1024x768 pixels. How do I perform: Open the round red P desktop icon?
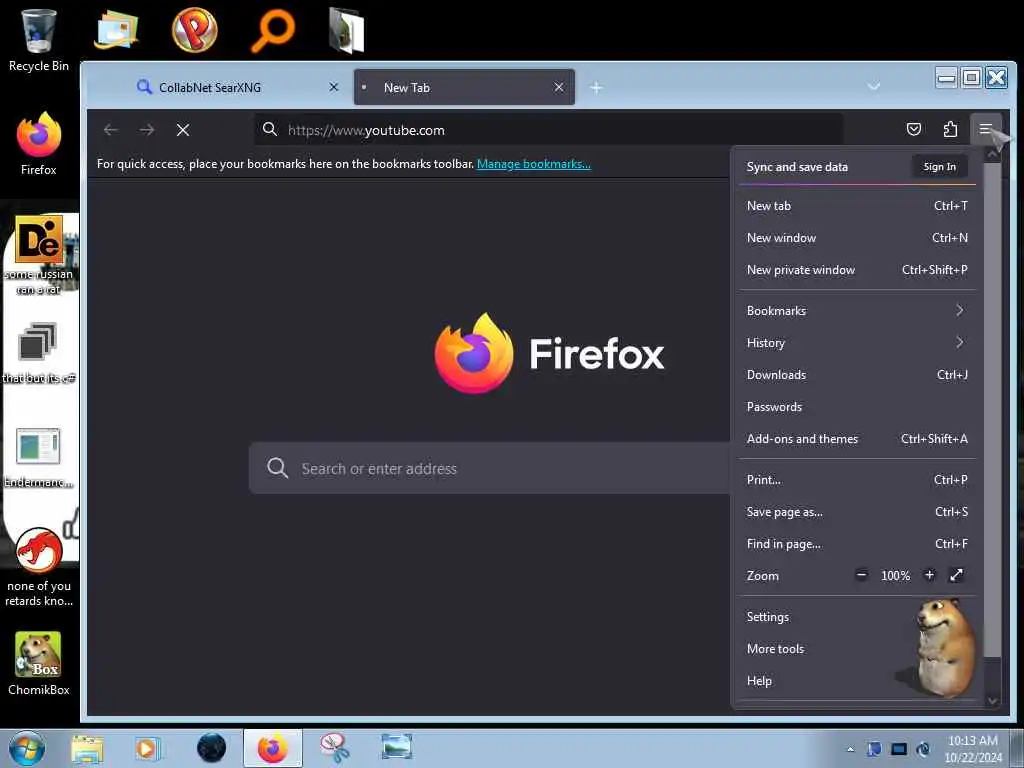coord(195,29)
